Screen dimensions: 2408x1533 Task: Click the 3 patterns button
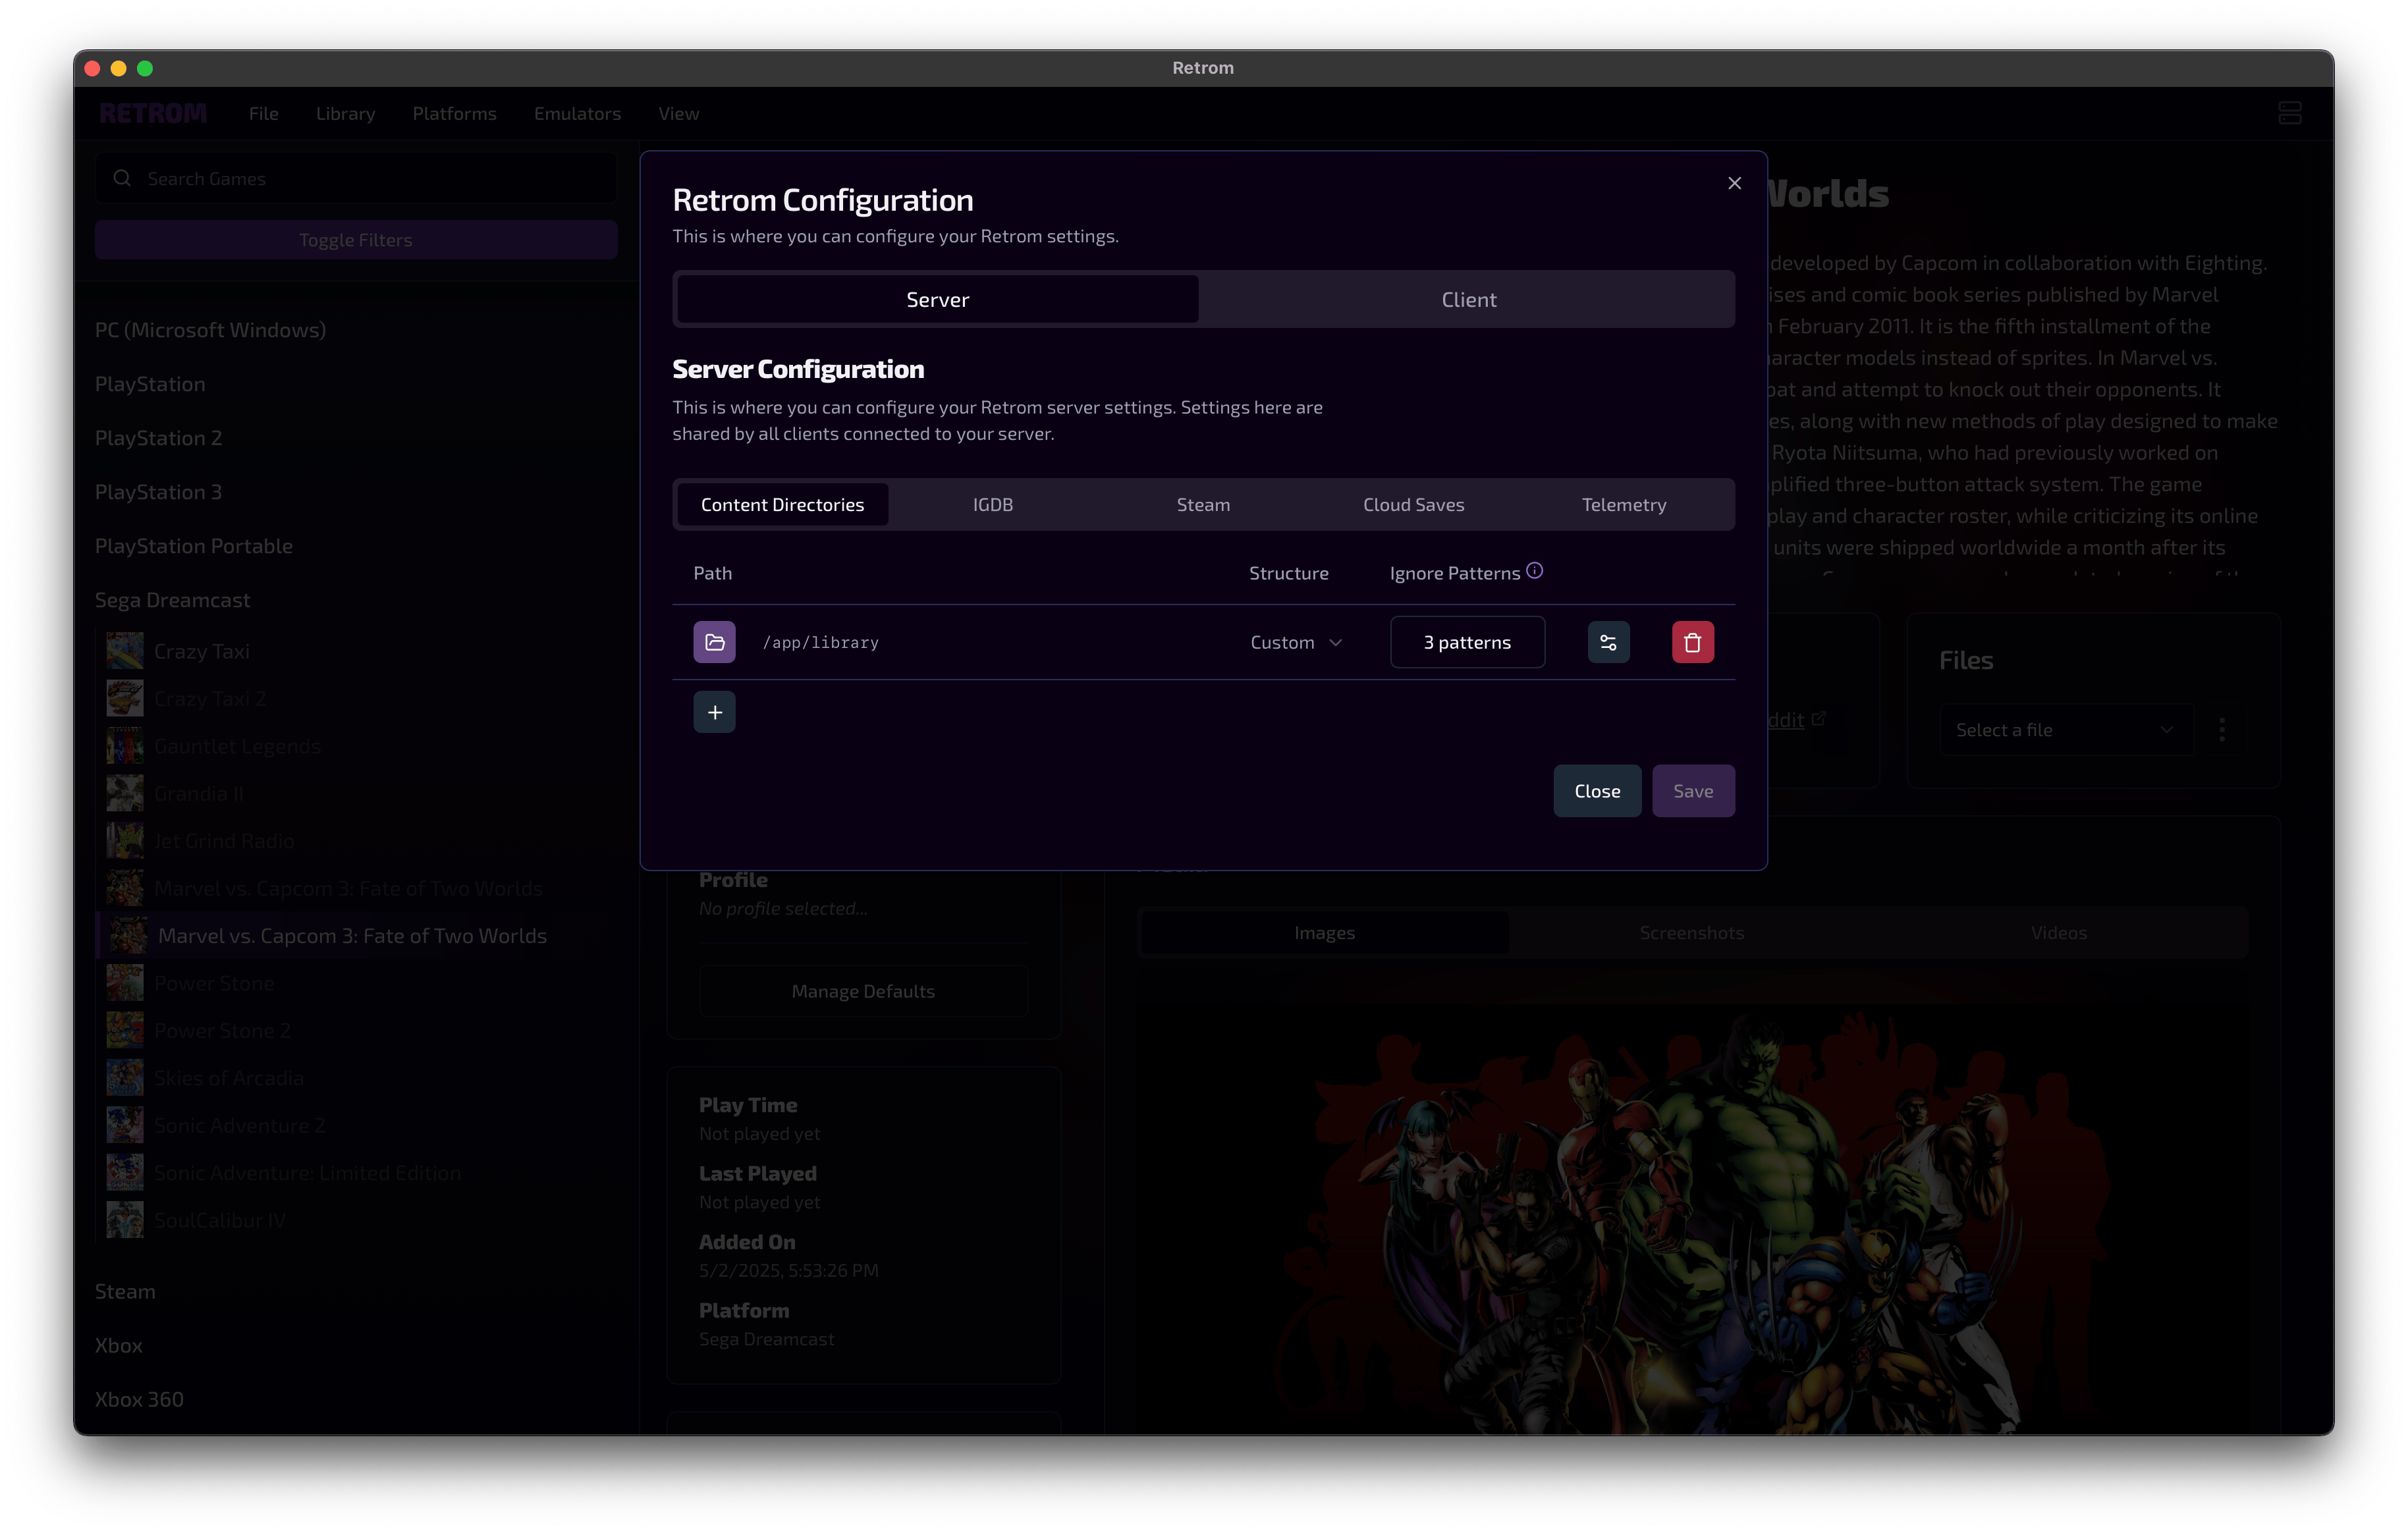1467,642
